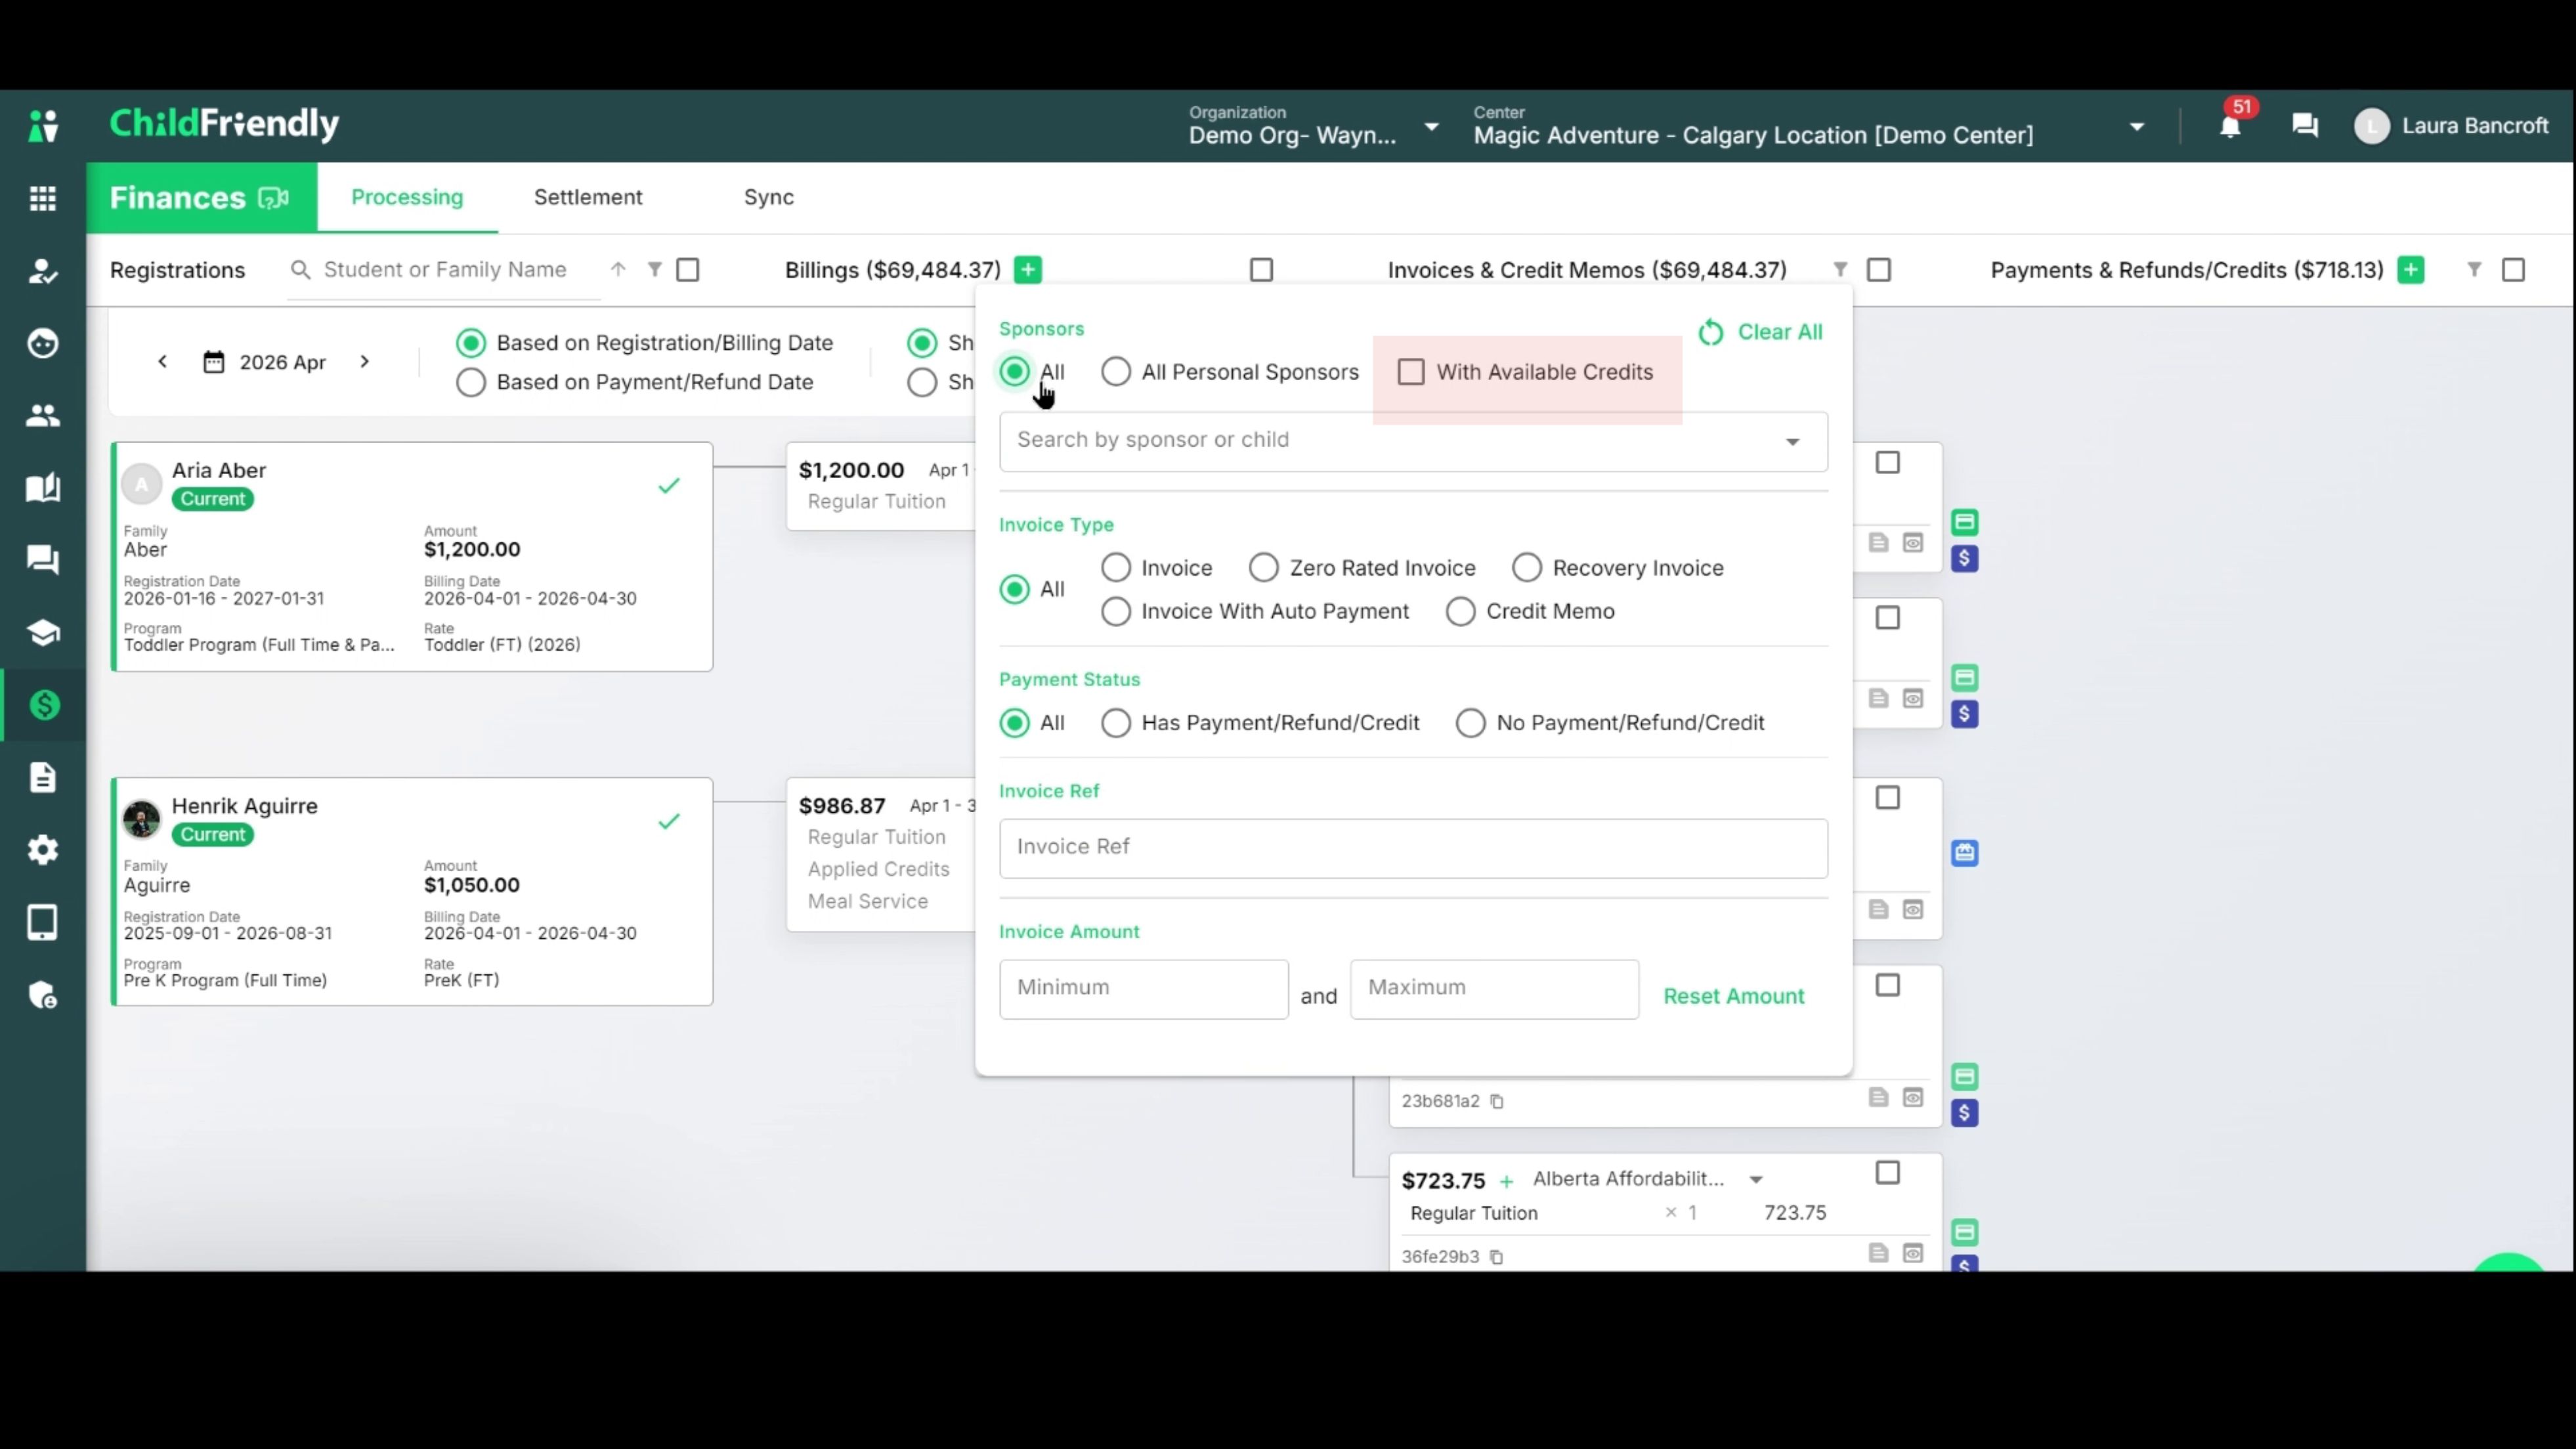This screenshot has height=1449, width=2576.
Task: Click the sort arrow in Registrations header
Action: 618,269
